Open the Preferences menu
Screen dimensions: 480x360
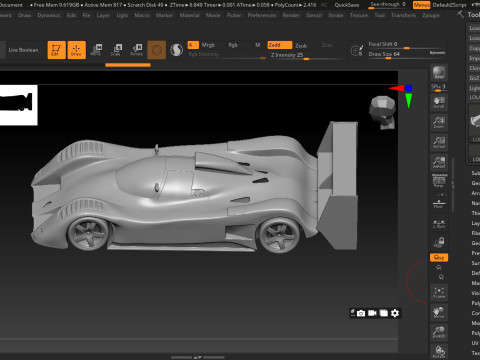262,15
